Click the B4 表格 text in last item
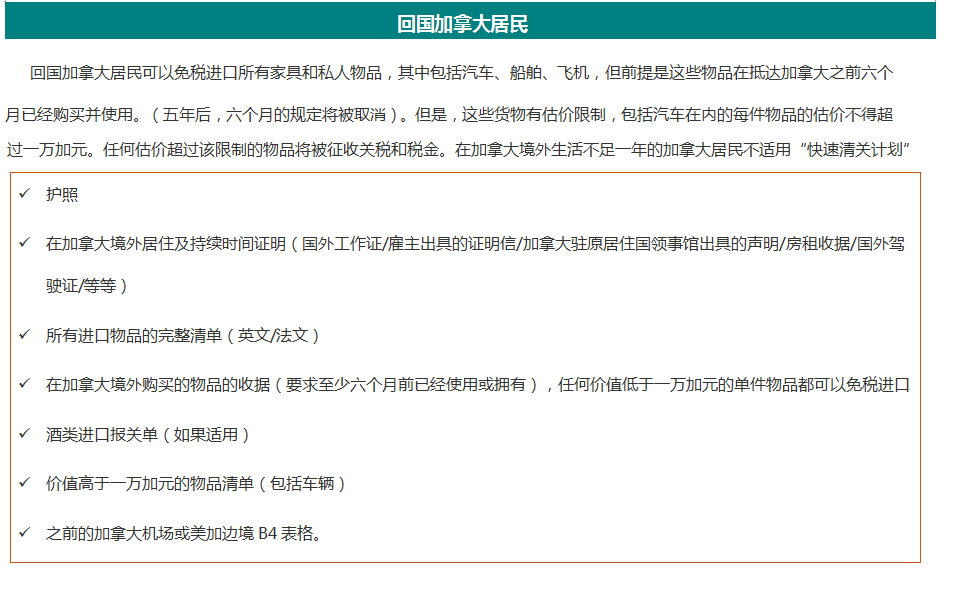The image size is (955, 589). click(x=289, y=534)
